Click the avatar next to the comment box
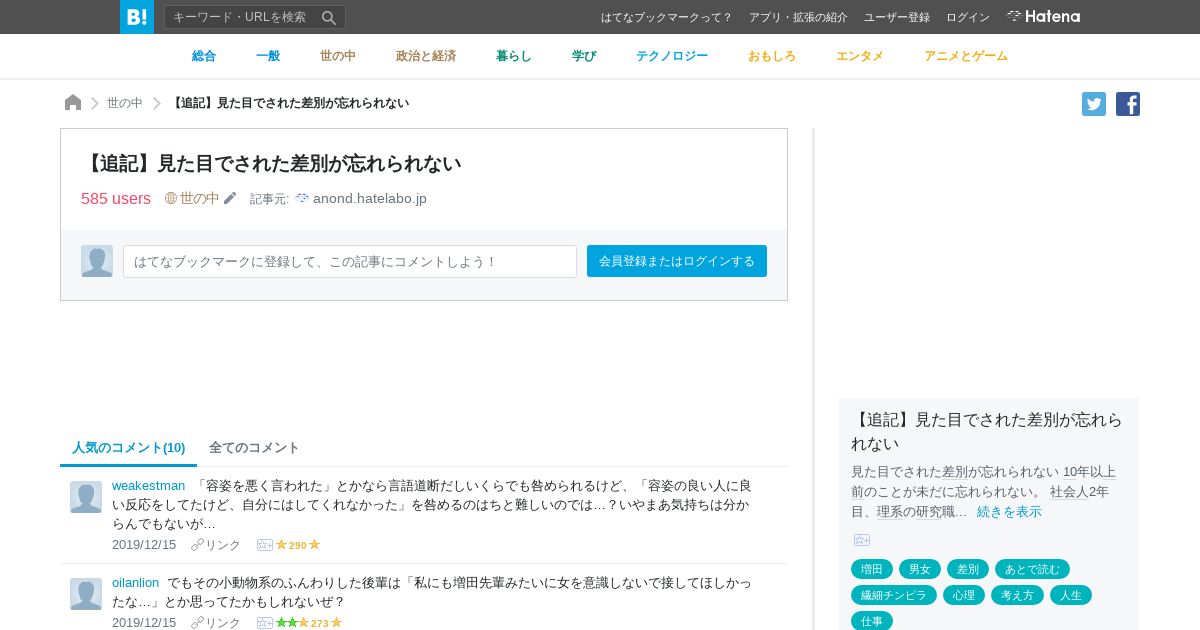This screenshot has height=630, width=1200. point(97,261)
